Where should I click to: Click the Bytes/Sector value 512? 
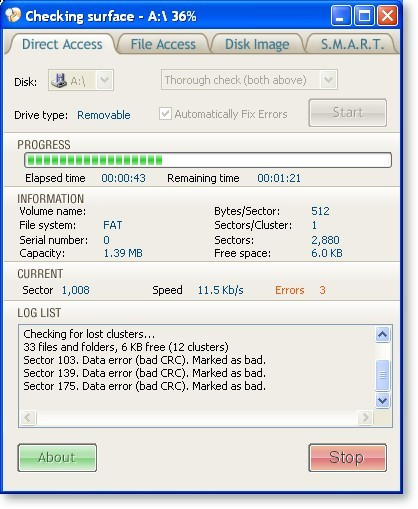point(320,211)
